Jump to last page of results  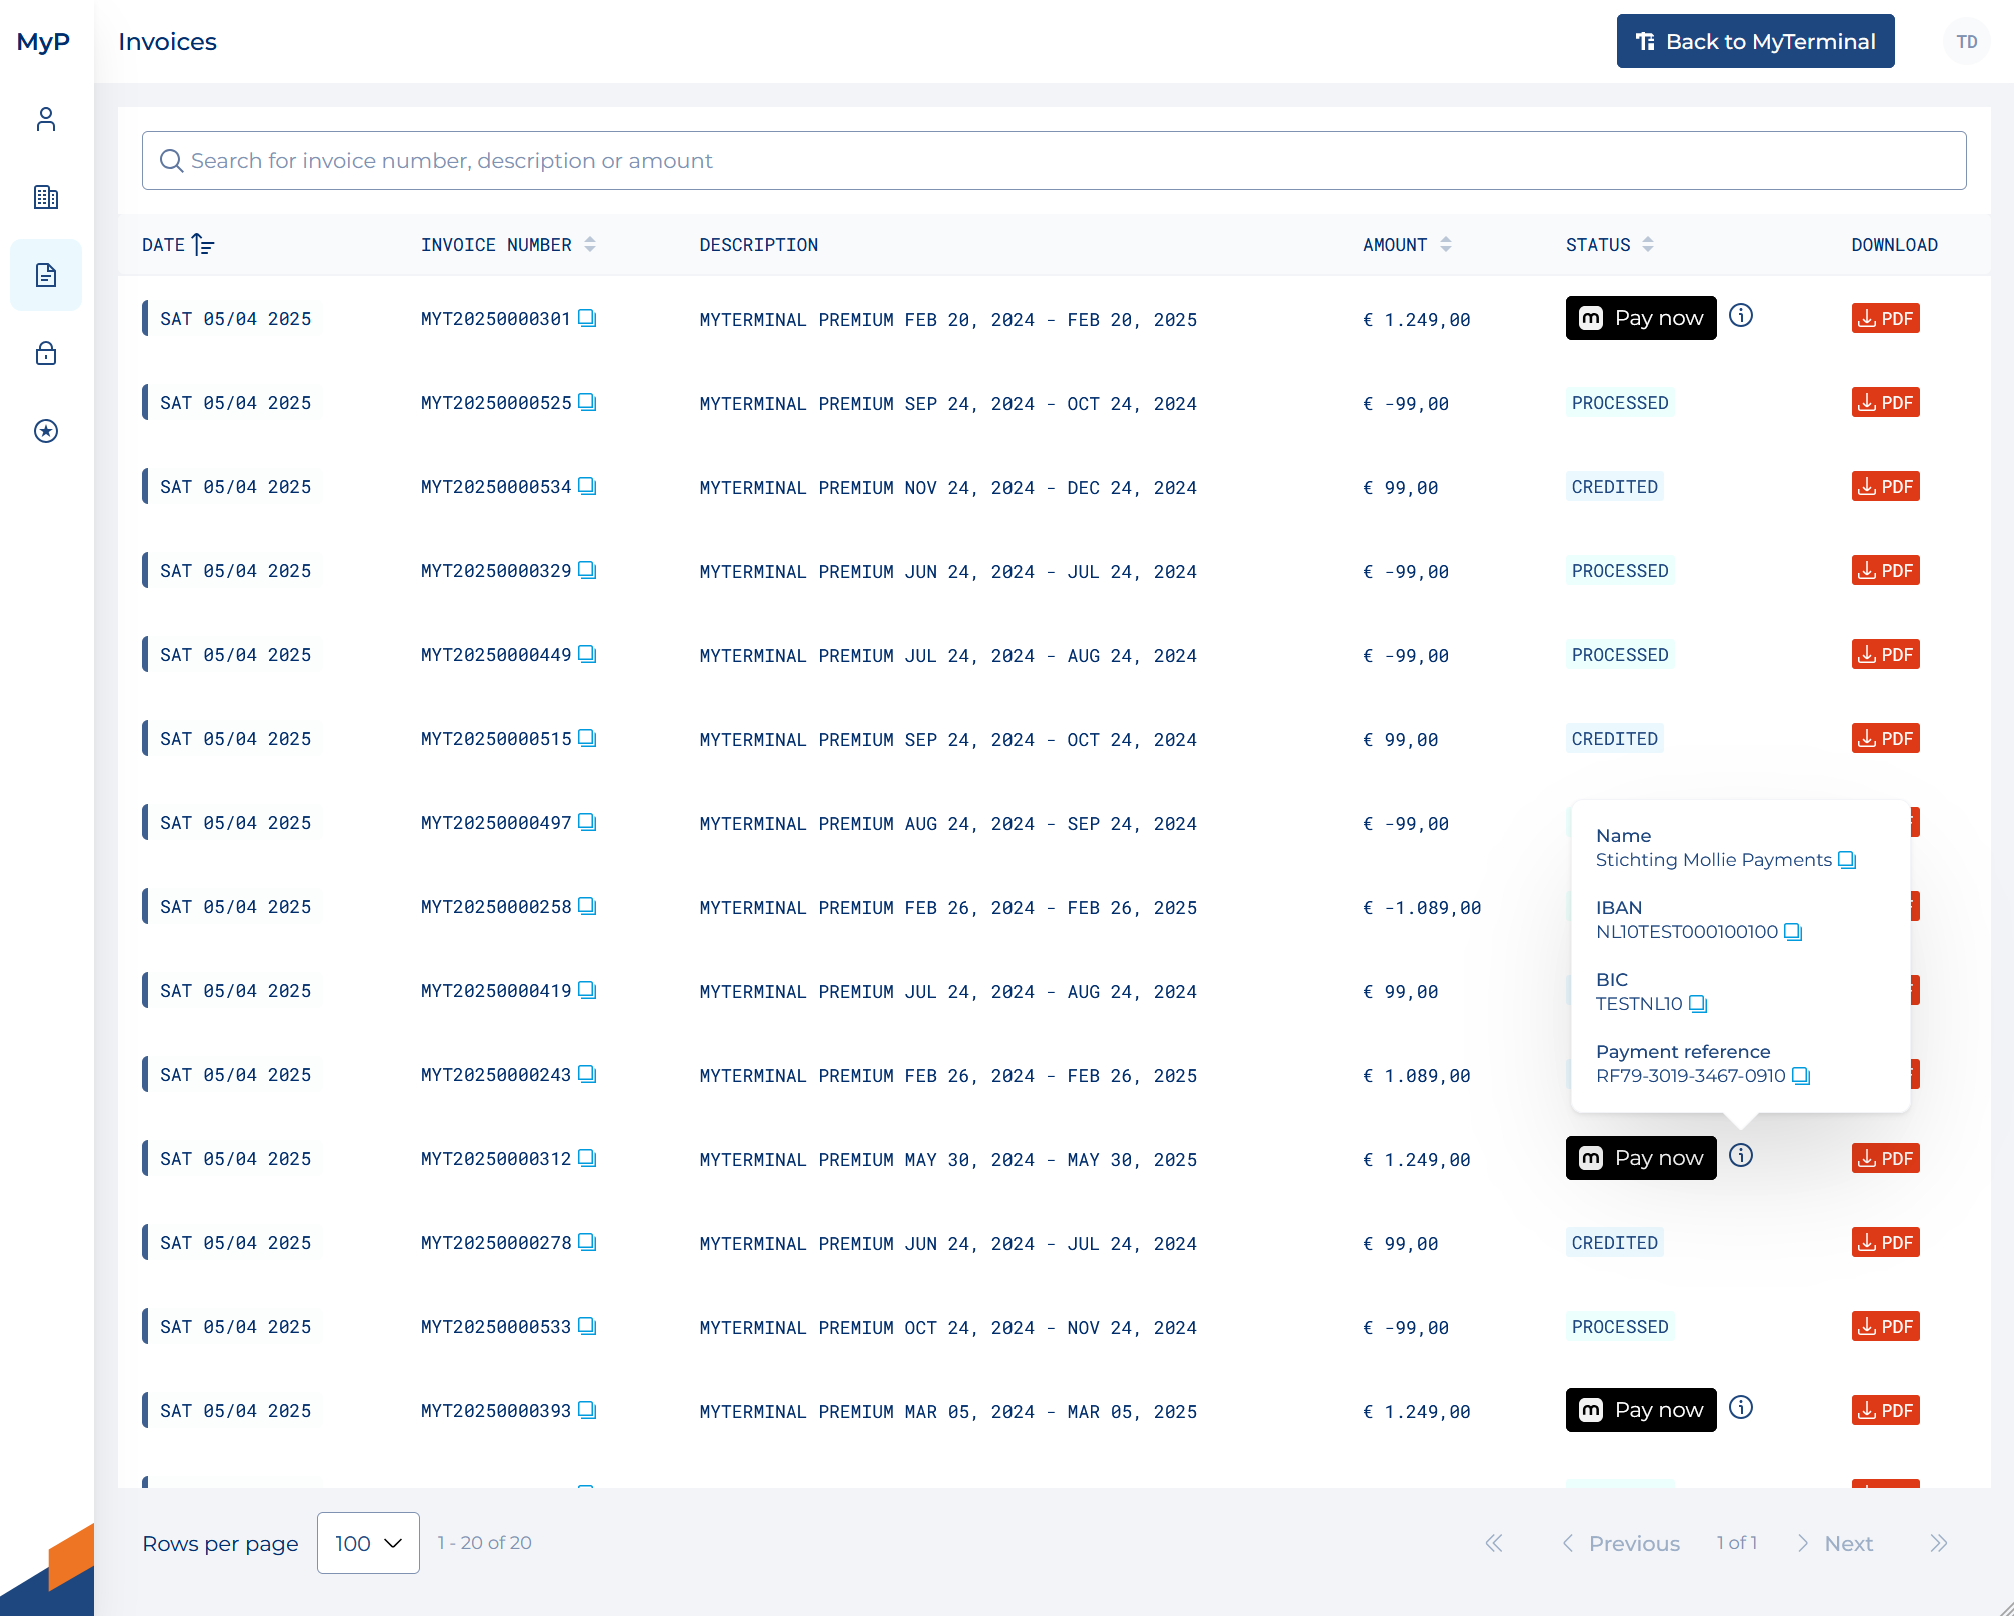coord(1939,1543)
